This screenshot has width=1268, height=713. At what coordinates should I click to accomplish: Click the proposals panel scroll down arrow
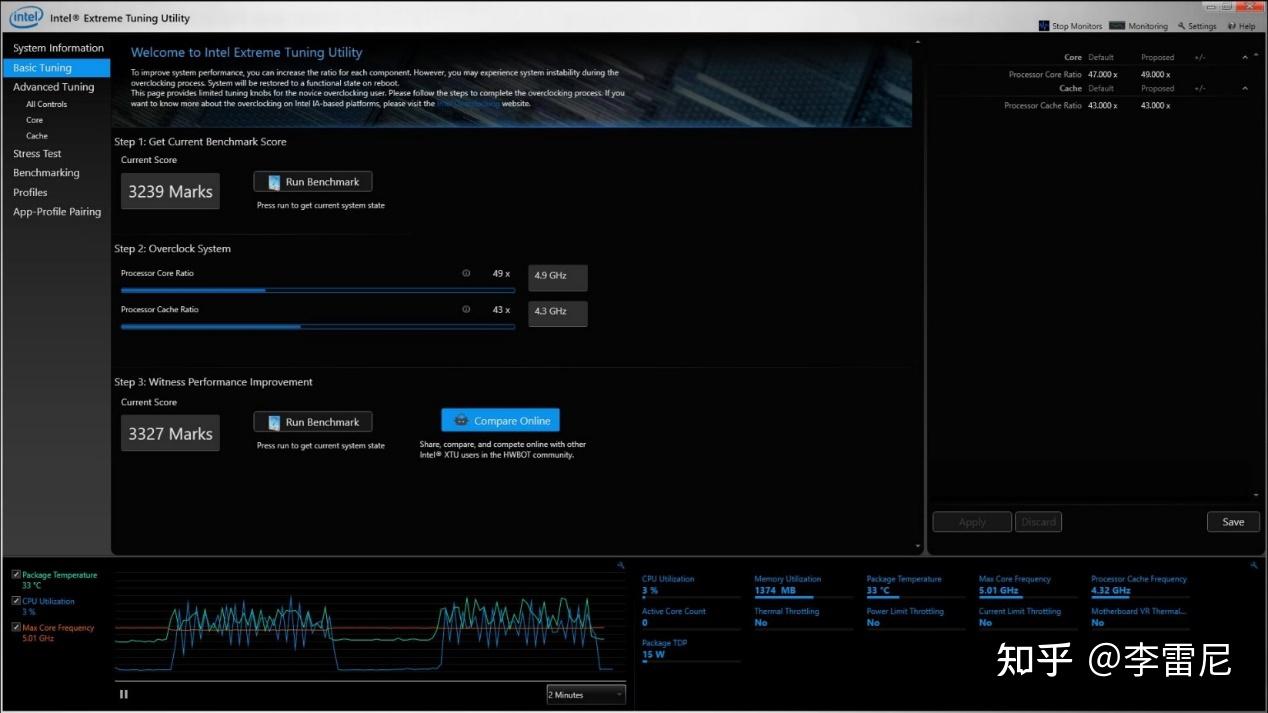coord(1257,495)
